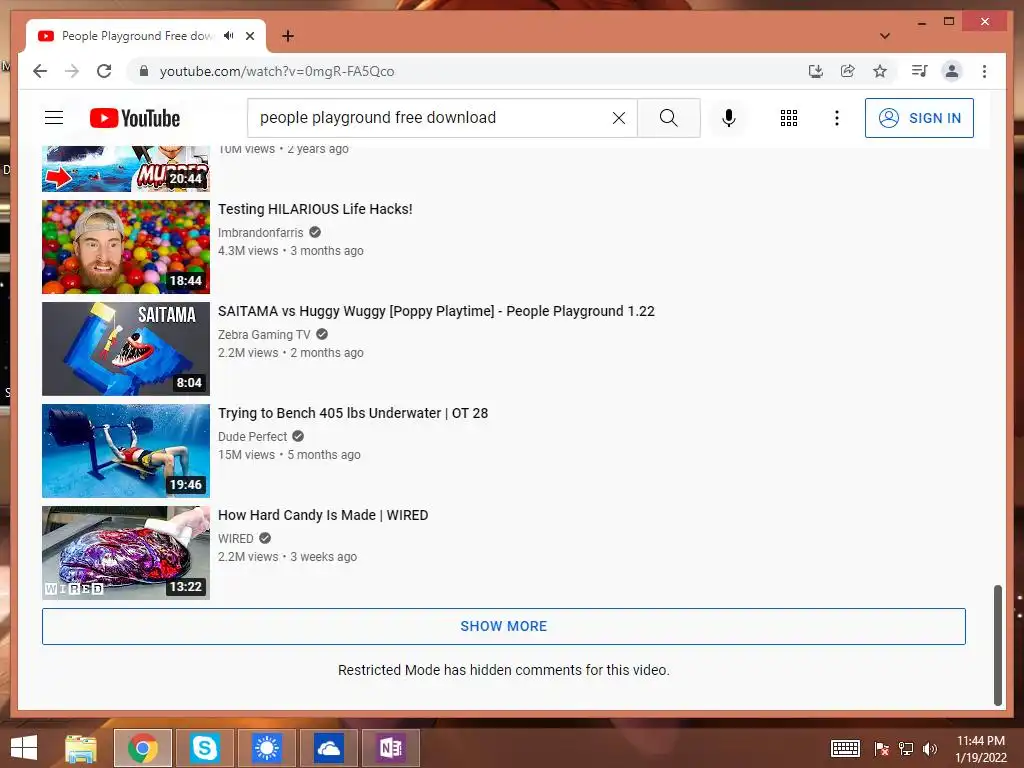Bookmark this page with the star
1024x768 pixels.
(x=880, y=71)
